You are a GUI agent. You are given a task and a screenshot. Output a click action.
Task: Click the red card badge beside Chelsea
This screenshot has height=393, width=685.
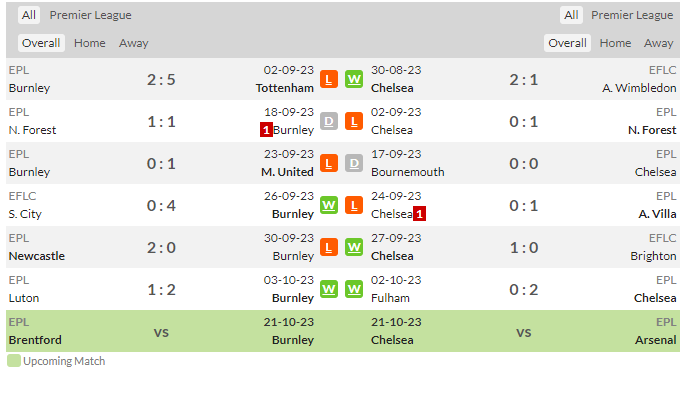point(419,214)
